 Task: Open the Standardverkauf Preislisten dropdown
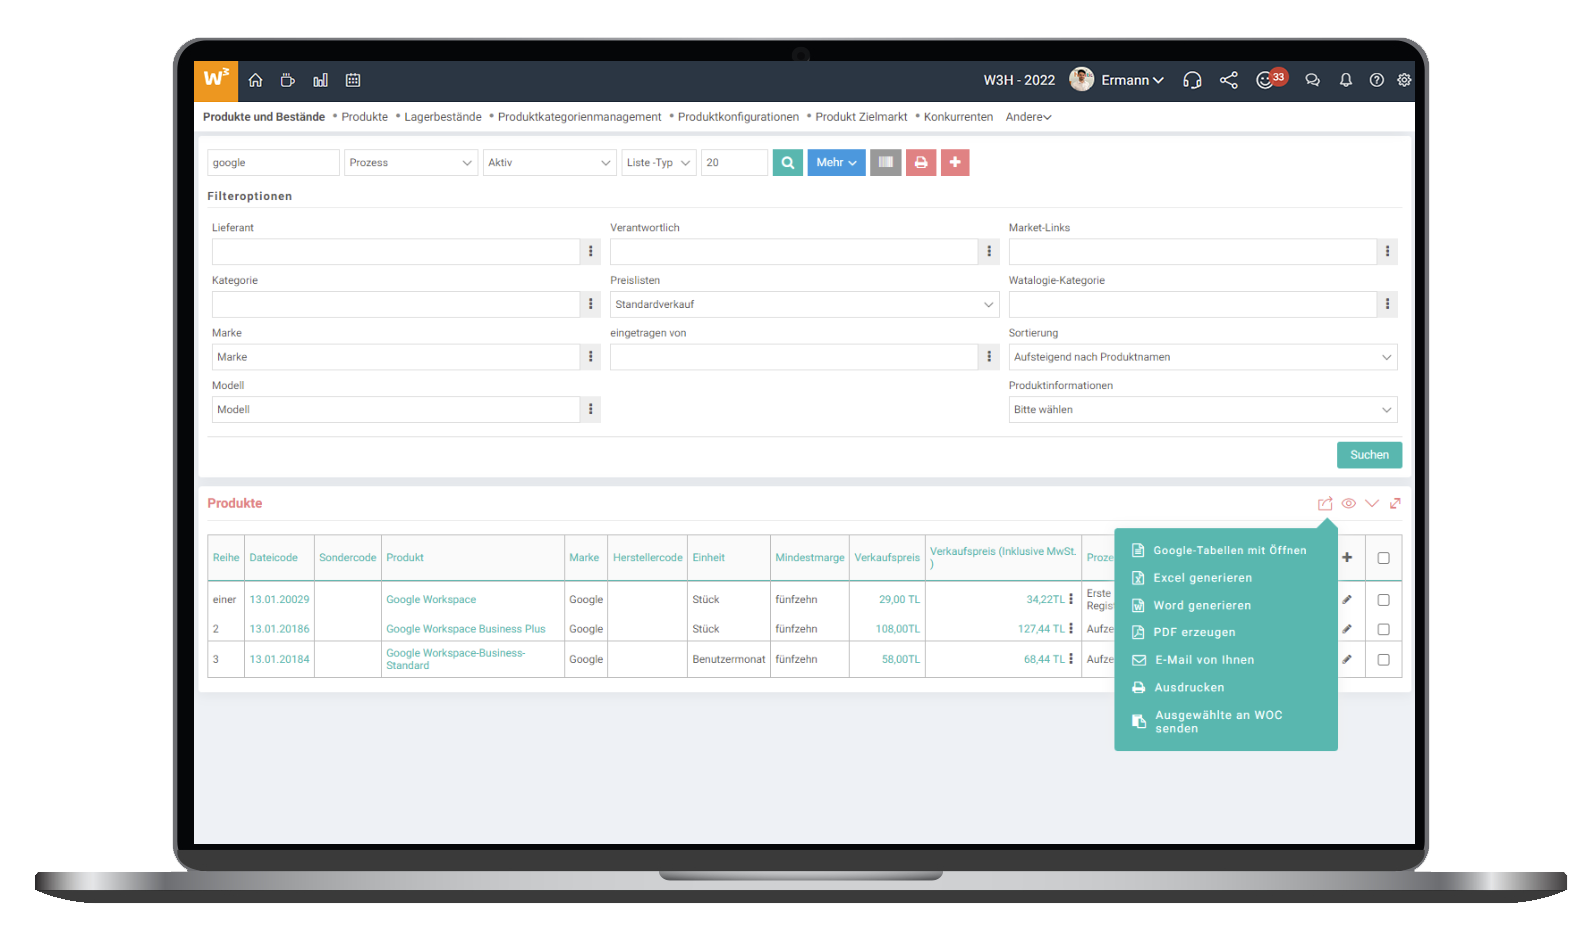coord(805,304)
